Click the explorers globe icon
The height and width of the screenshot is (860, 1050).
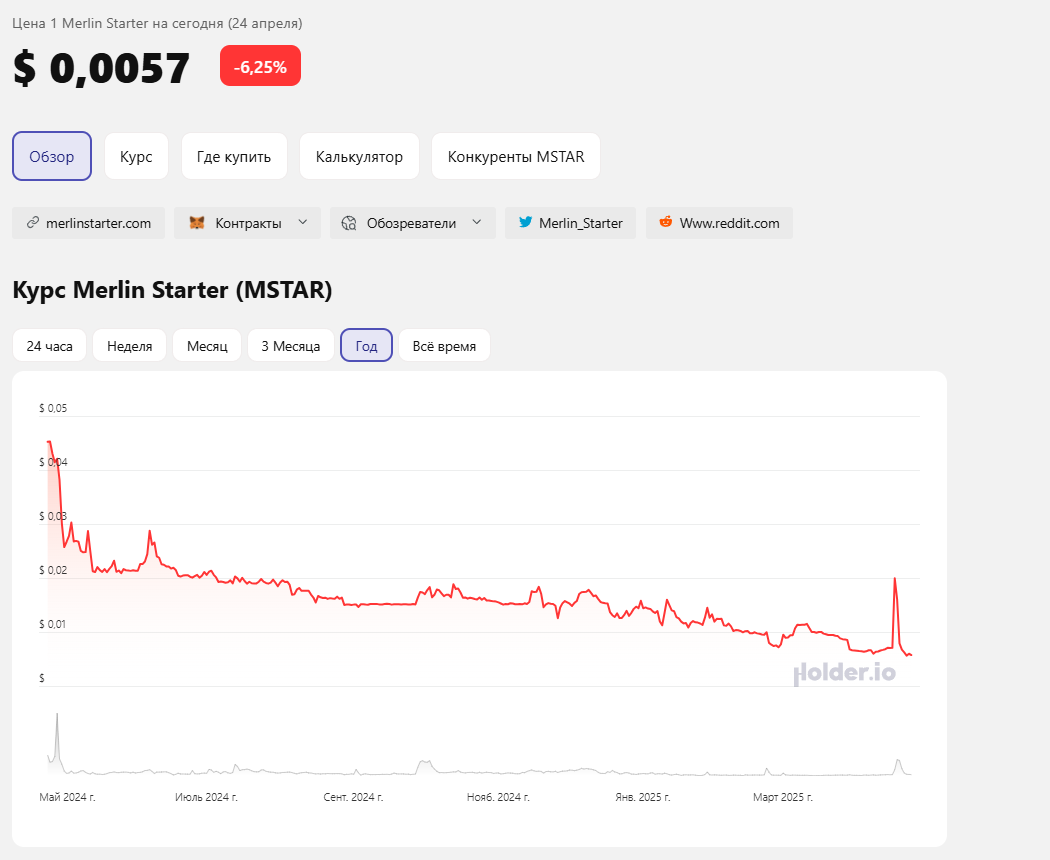349,223
